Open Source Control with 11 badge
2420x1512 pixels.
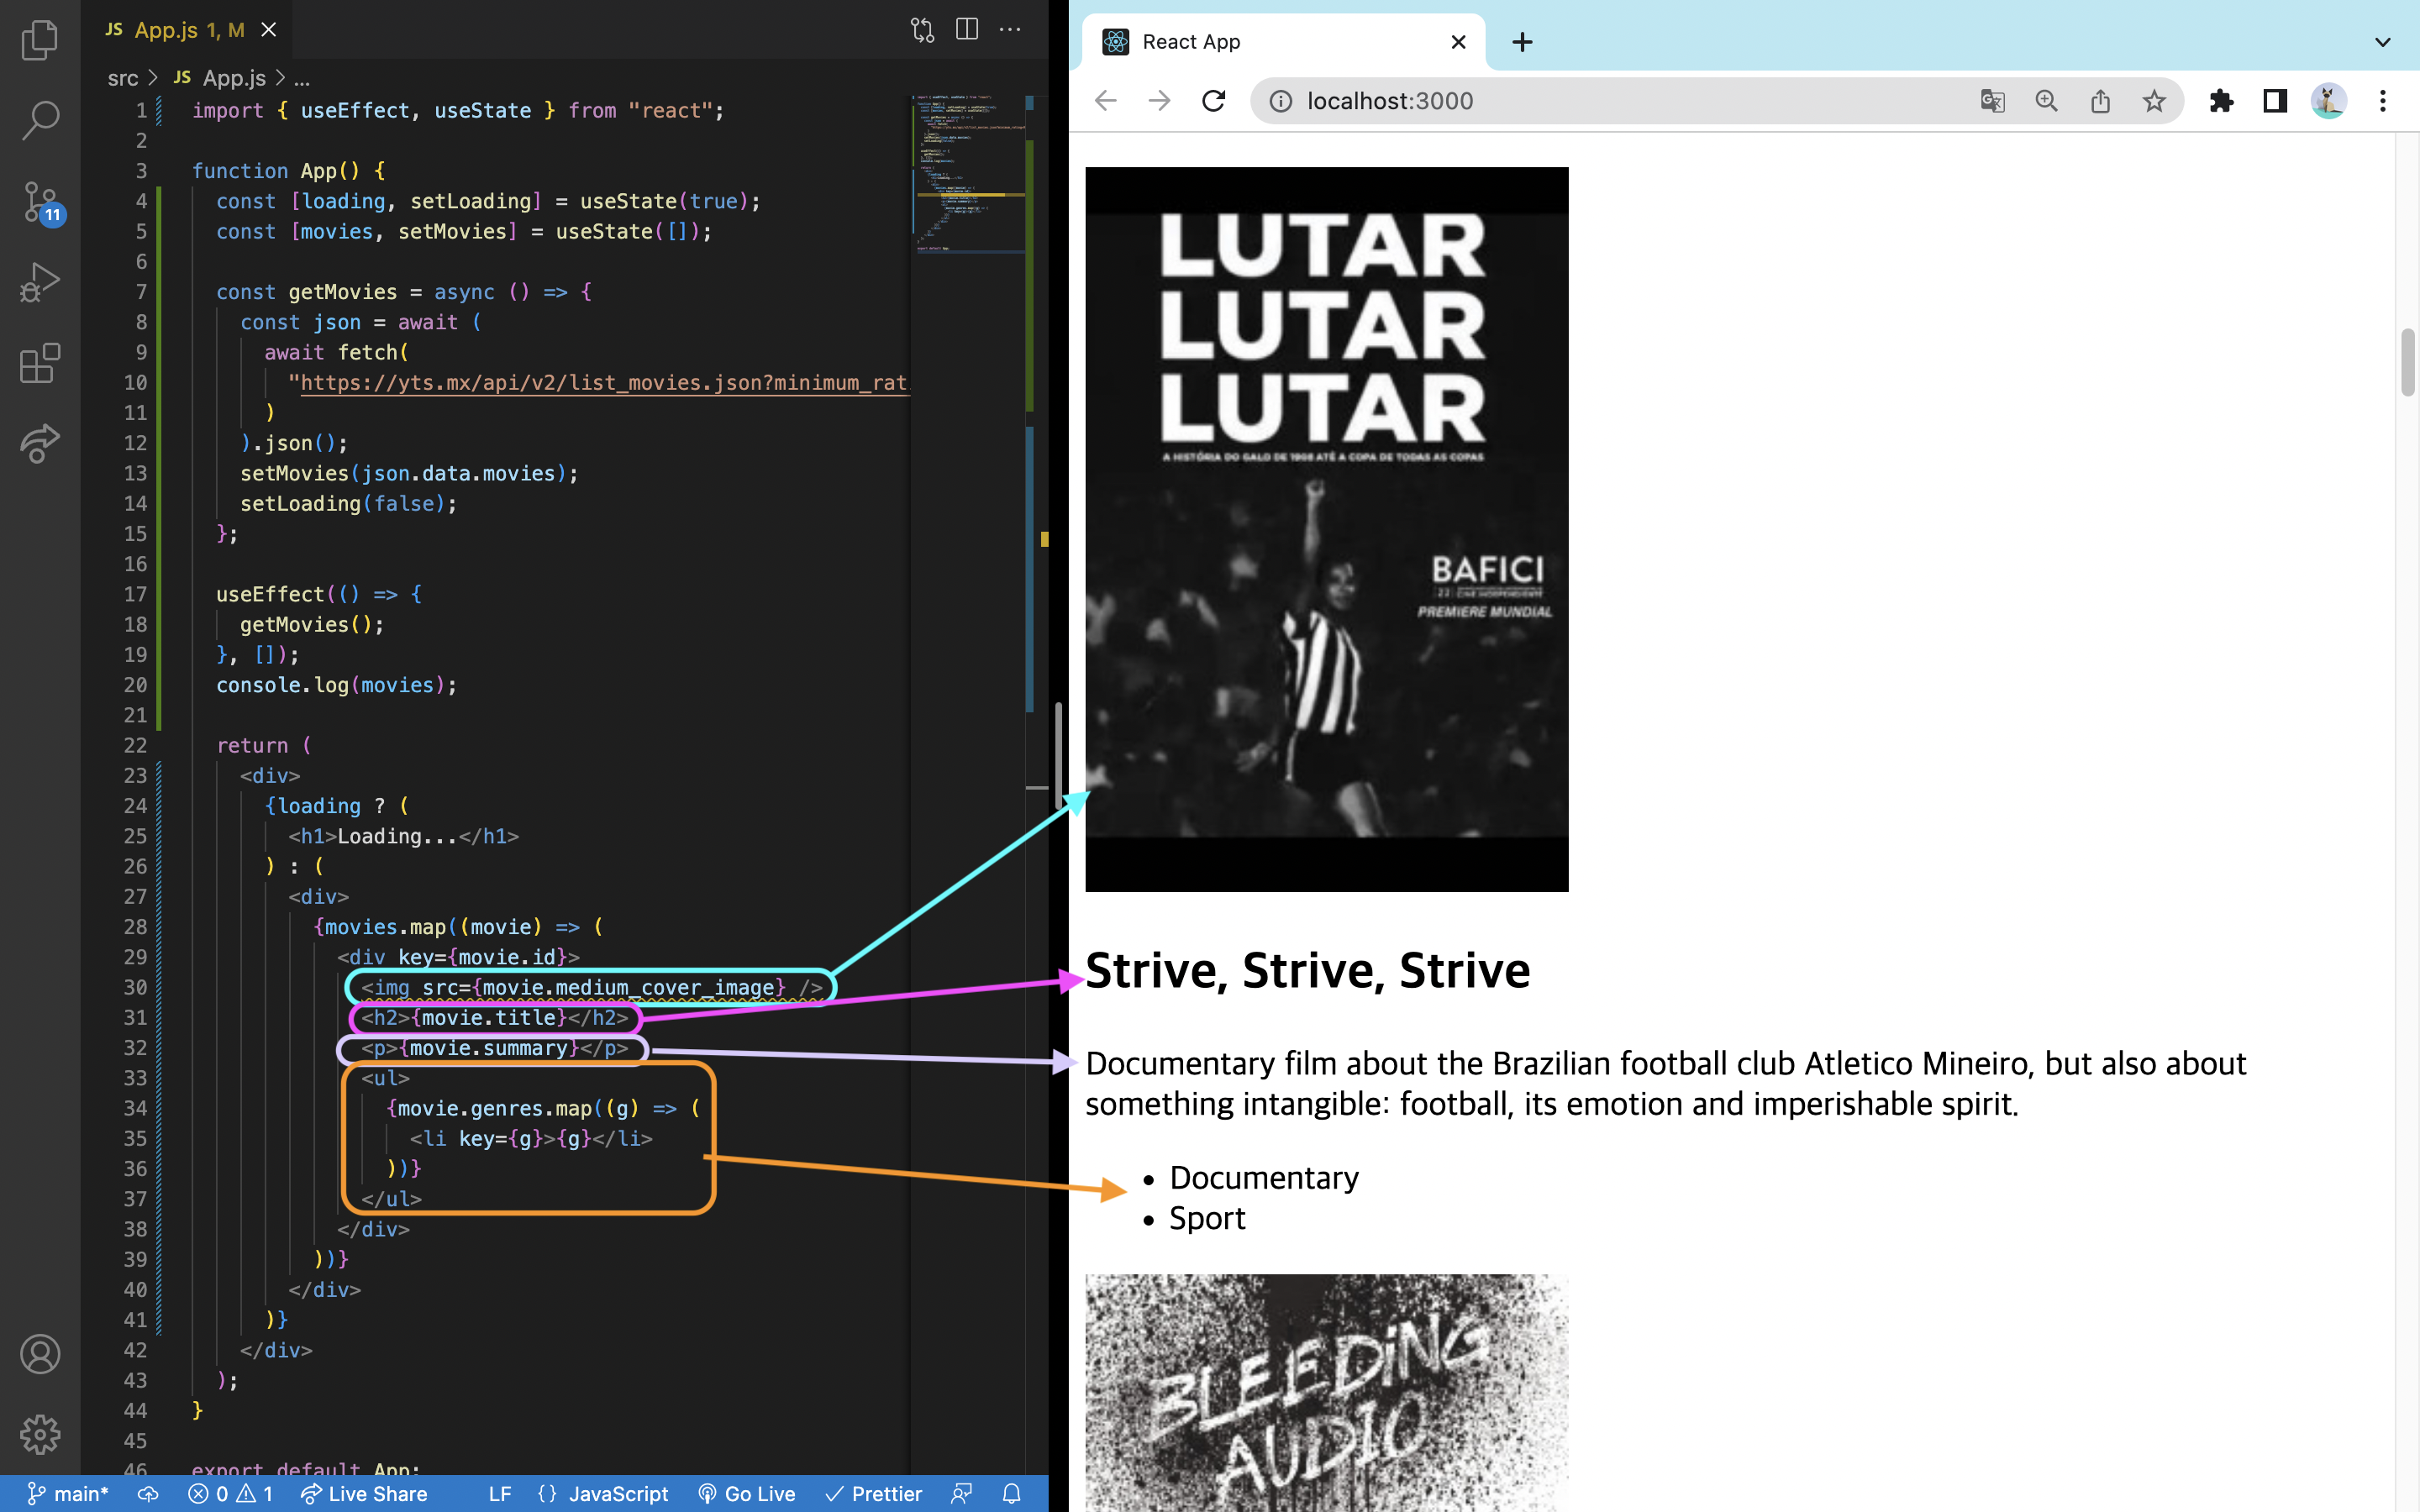pyautogui.click(x=42, y=203)
